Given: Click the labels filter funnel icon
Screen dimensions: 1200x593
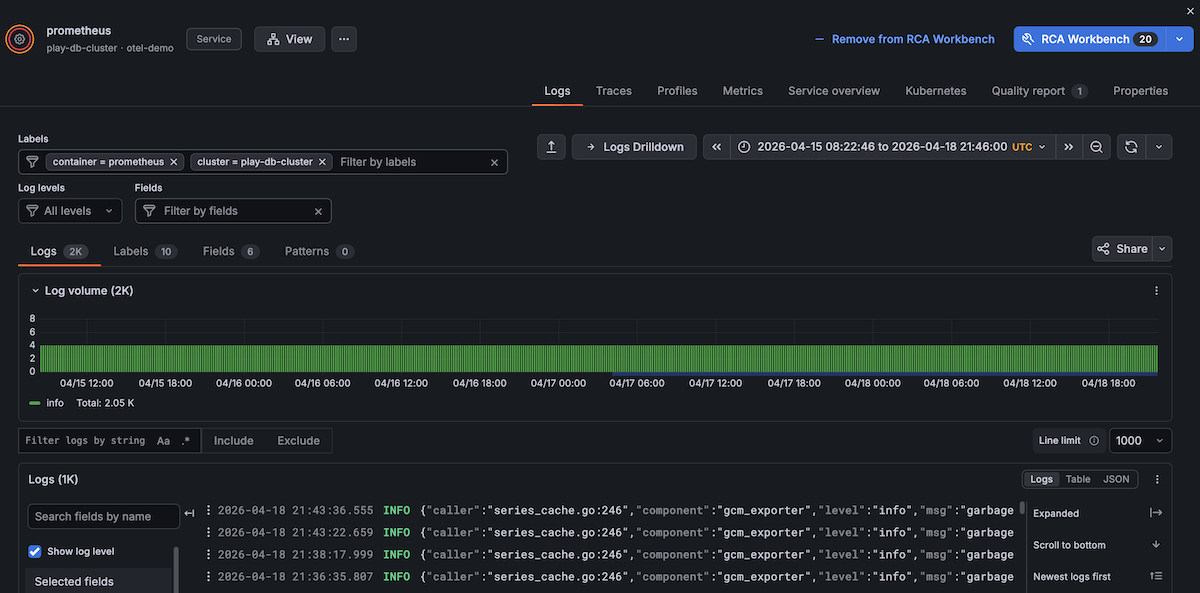Looking at the screenshot, I should [x=32, y=162].
